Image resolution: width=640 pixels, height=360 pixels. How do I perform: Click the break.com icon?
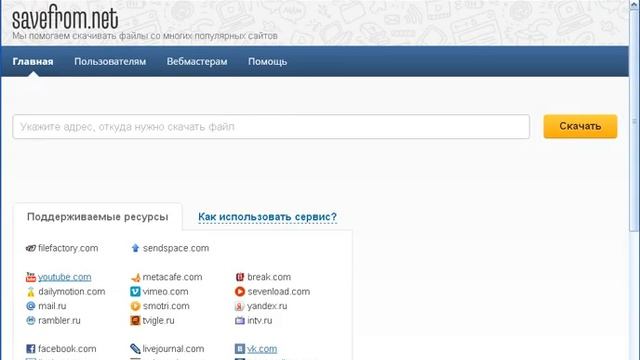click(240, 277)
